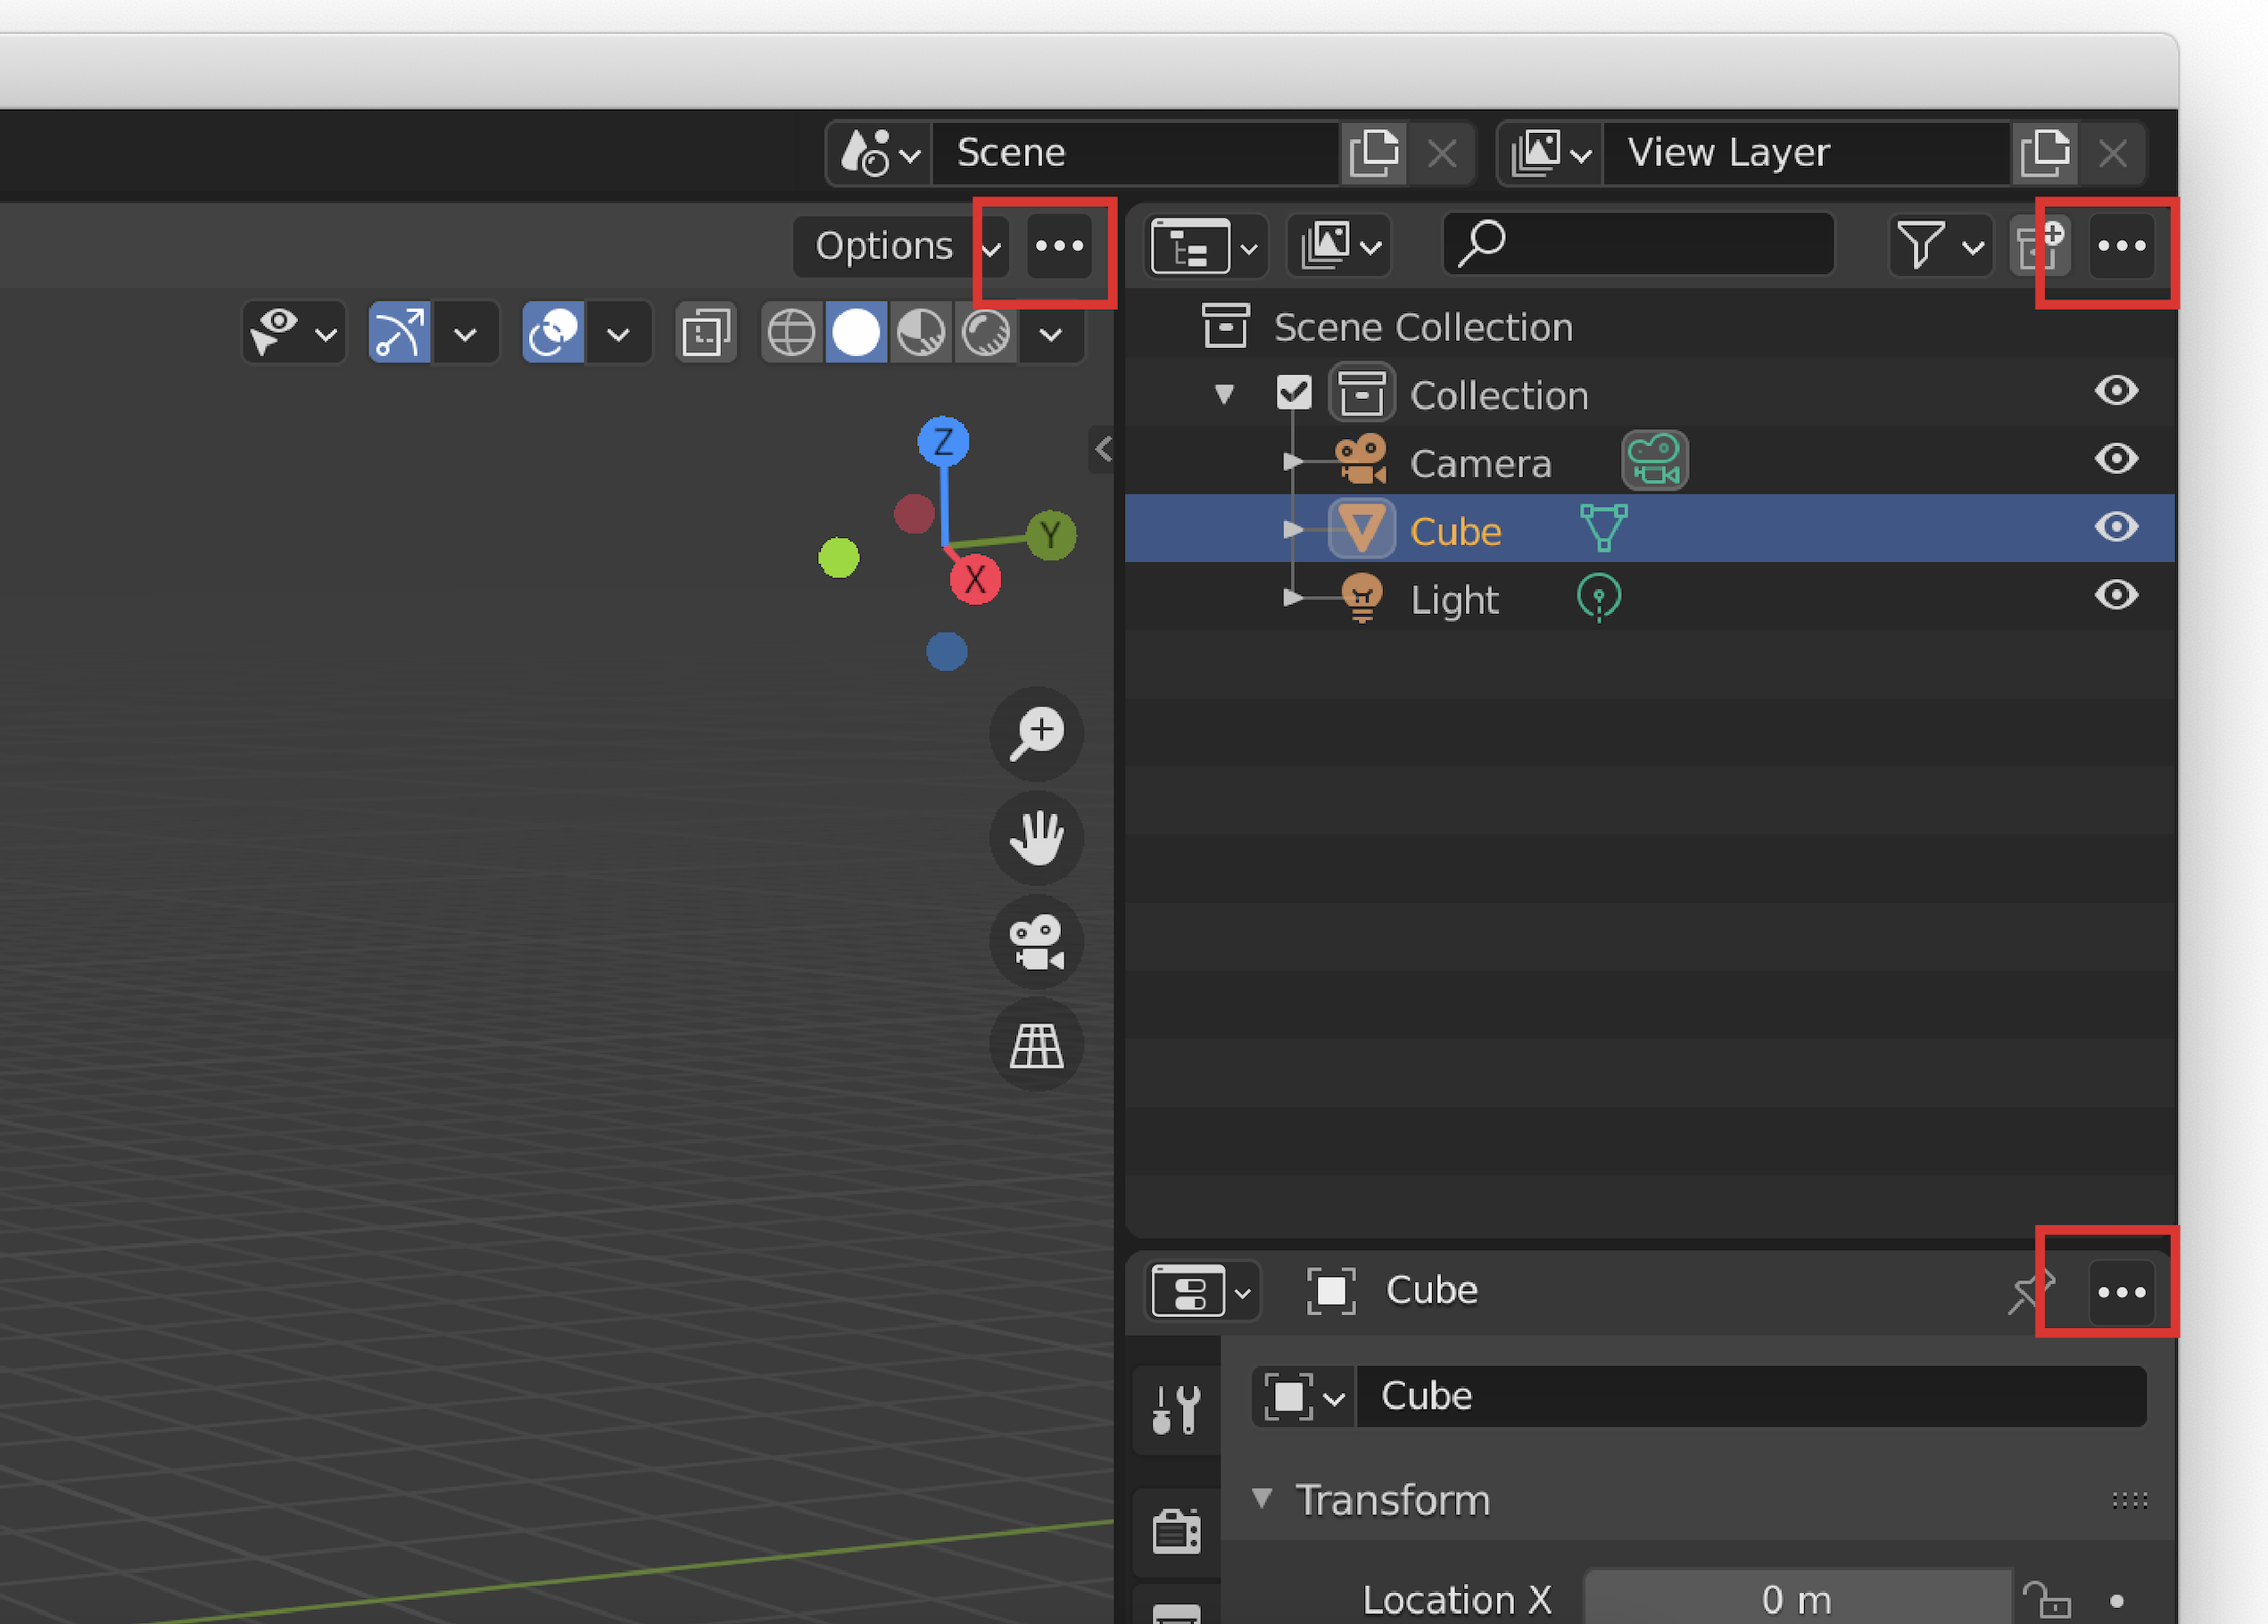Open outliner filter dropdown
The height and width of the screenshot is (1624, 2268).
1940,246
